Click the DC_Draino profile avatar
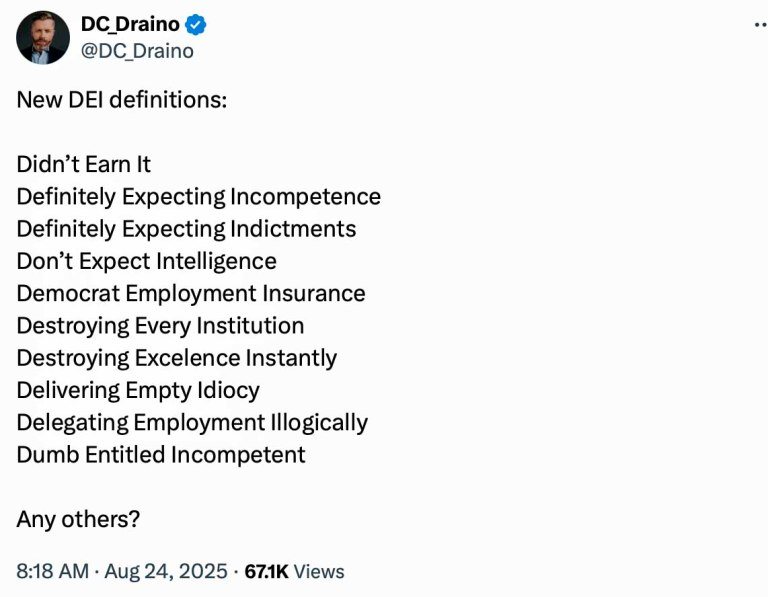The image size is (768, 597). [x=43, y=37]
